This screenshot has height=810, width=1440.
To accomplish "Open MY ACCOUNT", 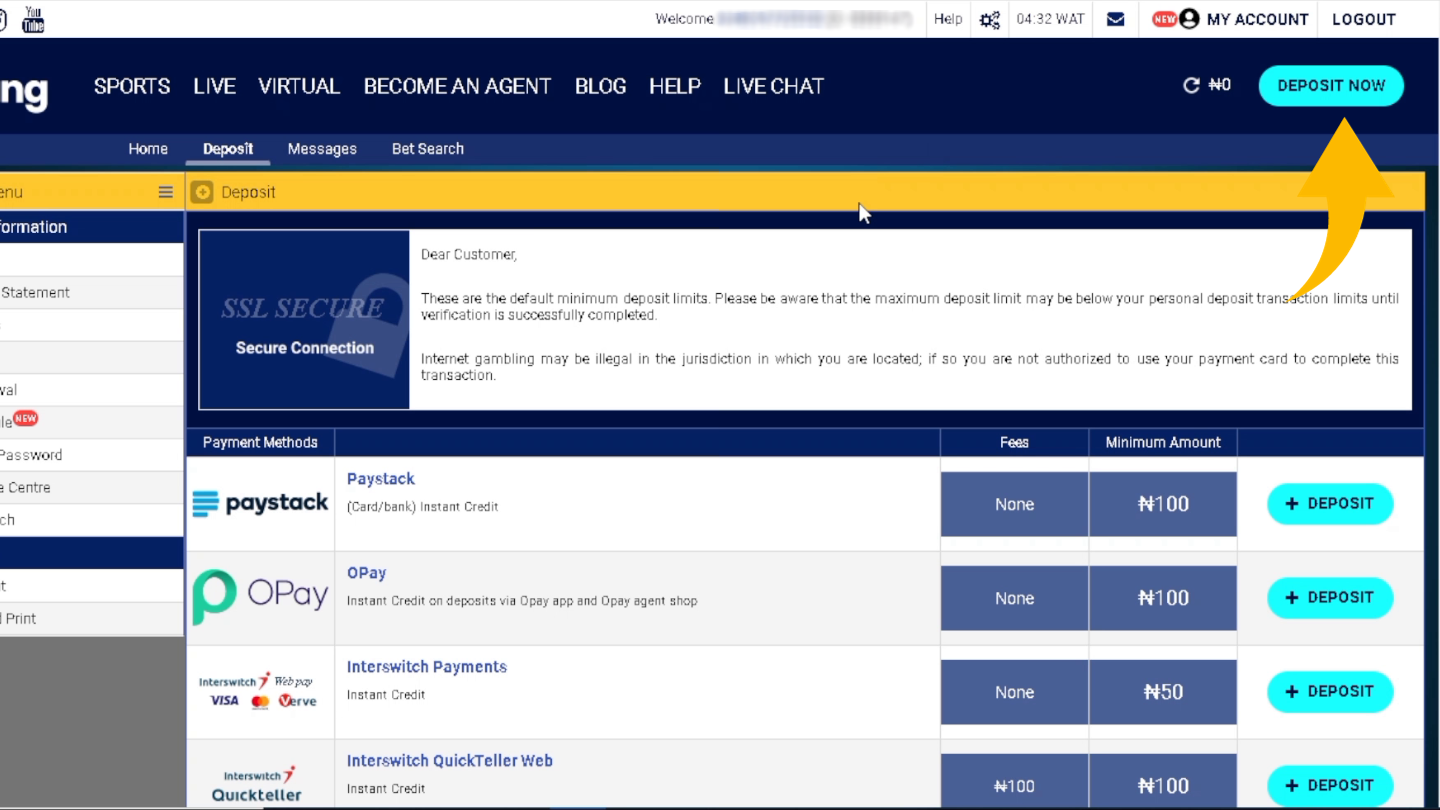I will pos(1257,19).
